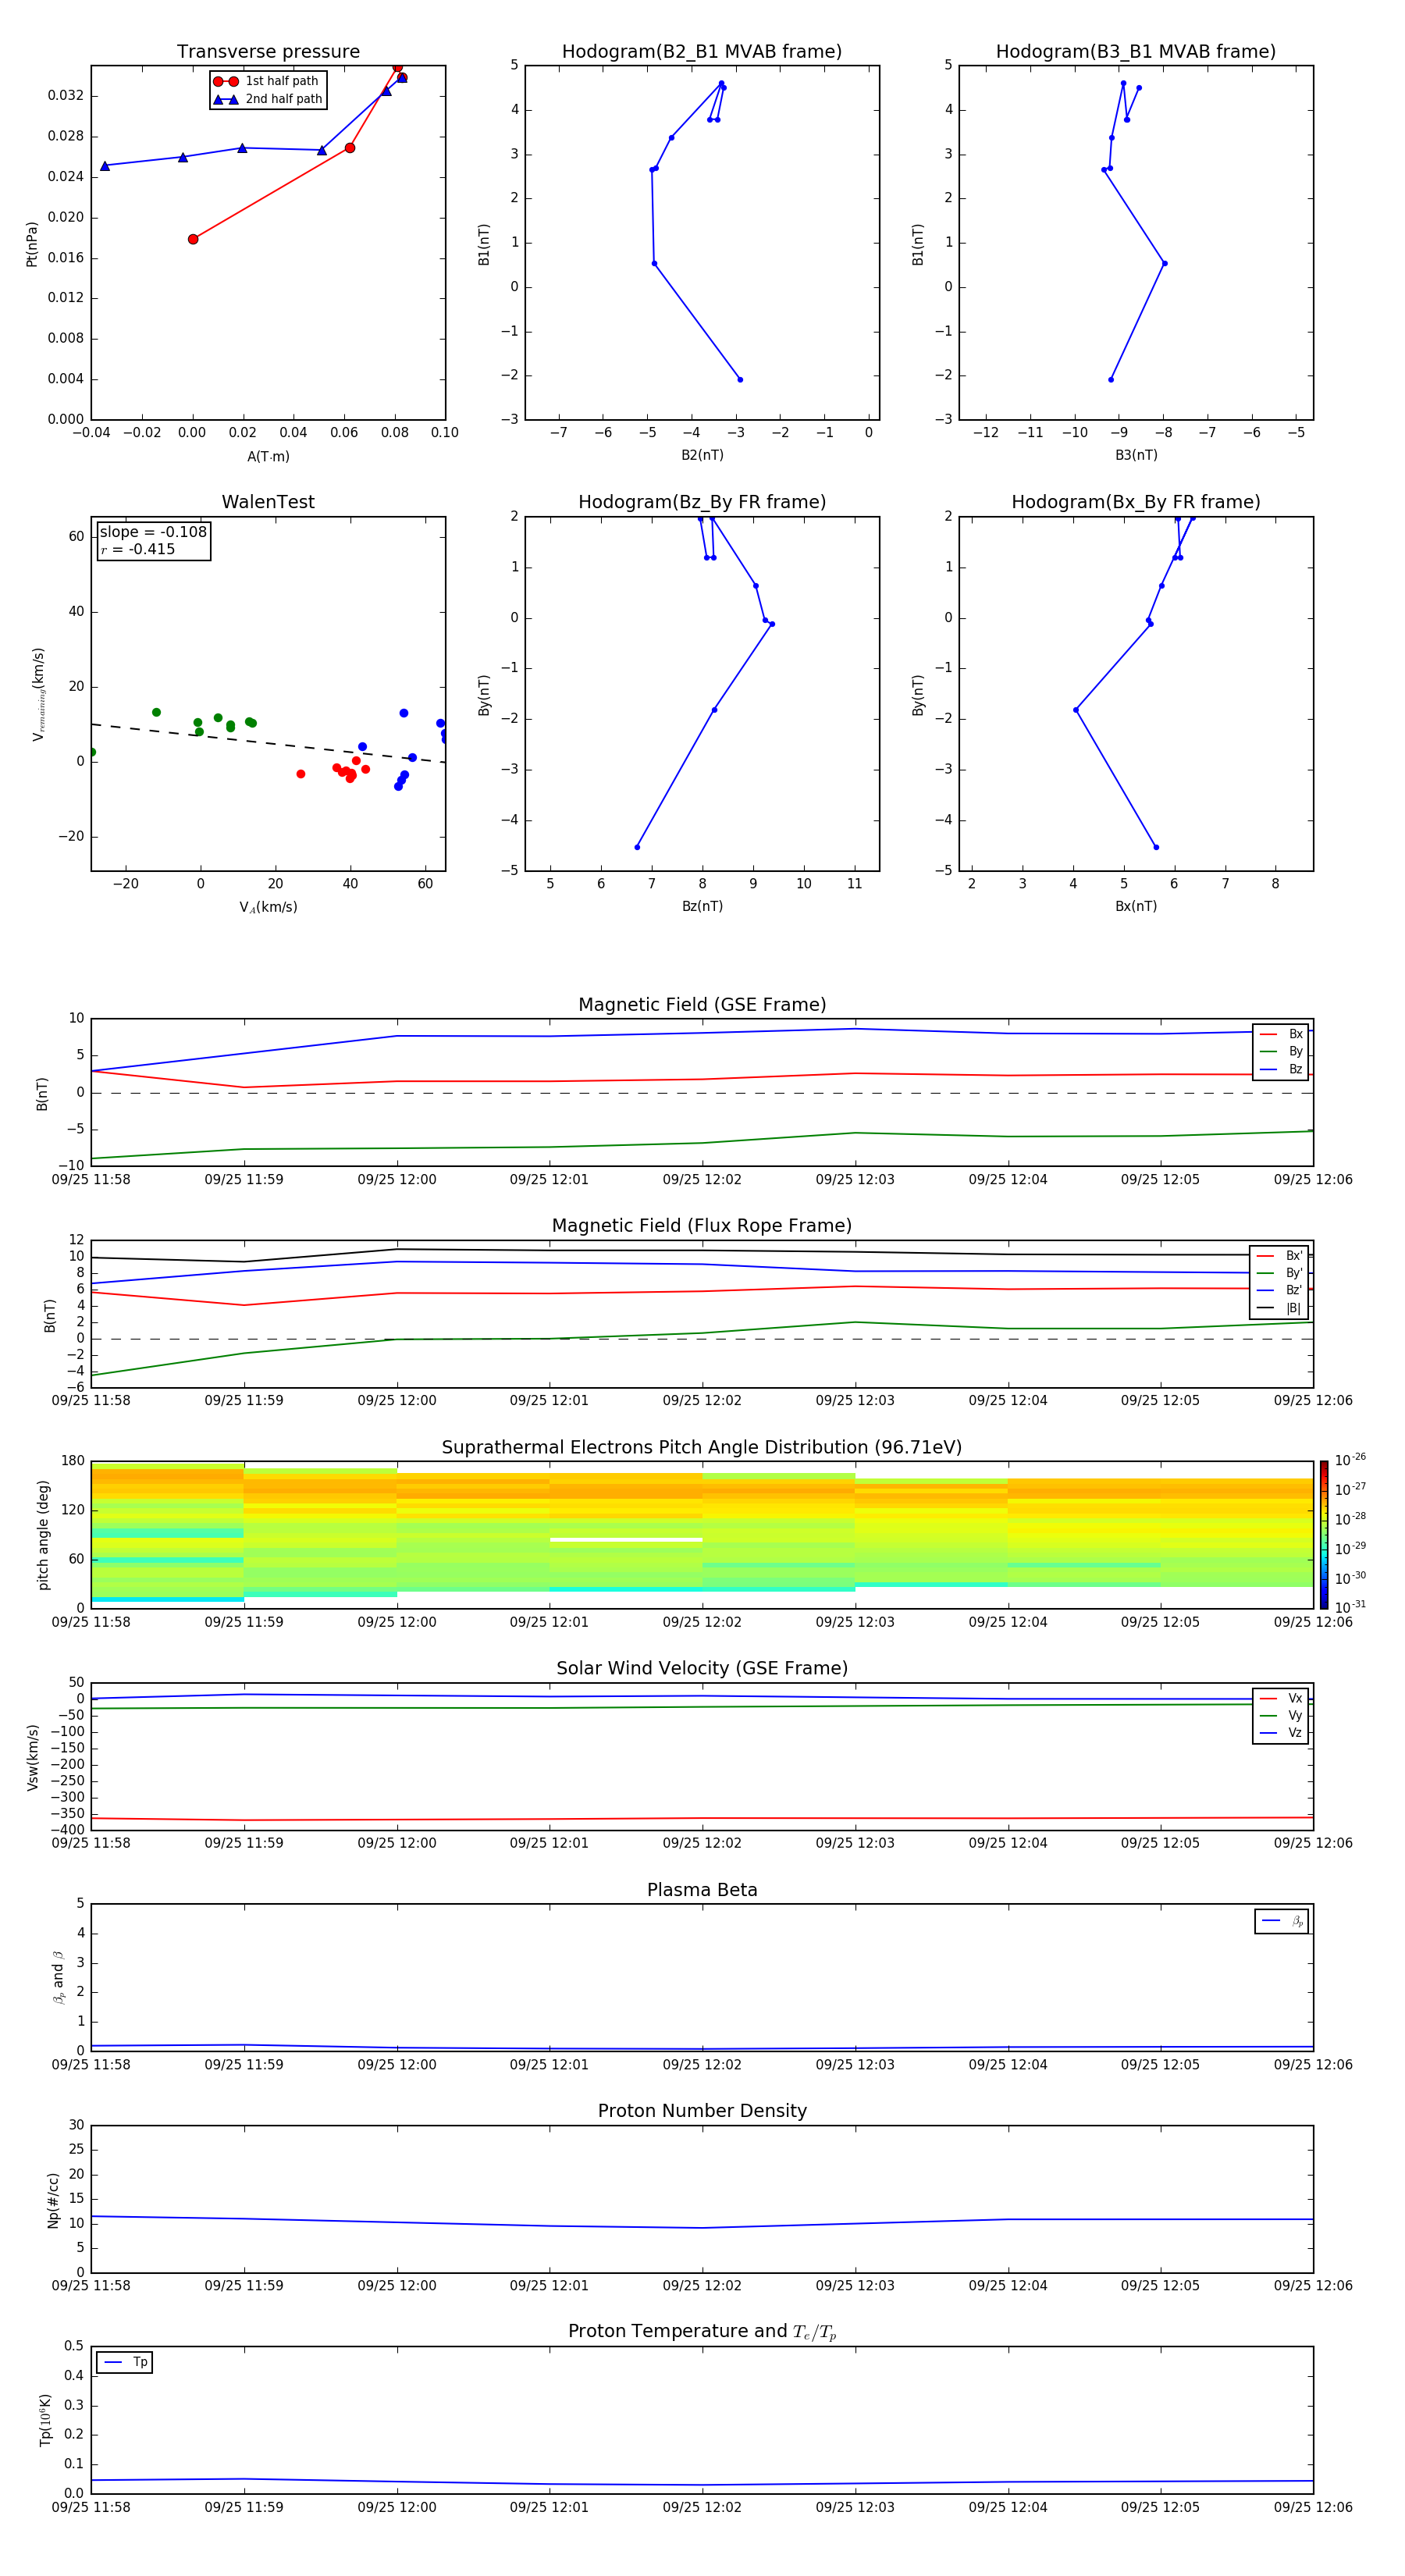Viewport: 1405px width, 2576px height.
Task: Click the lowest red circle in Transverse pressure
Action: [x=193, y=239]
